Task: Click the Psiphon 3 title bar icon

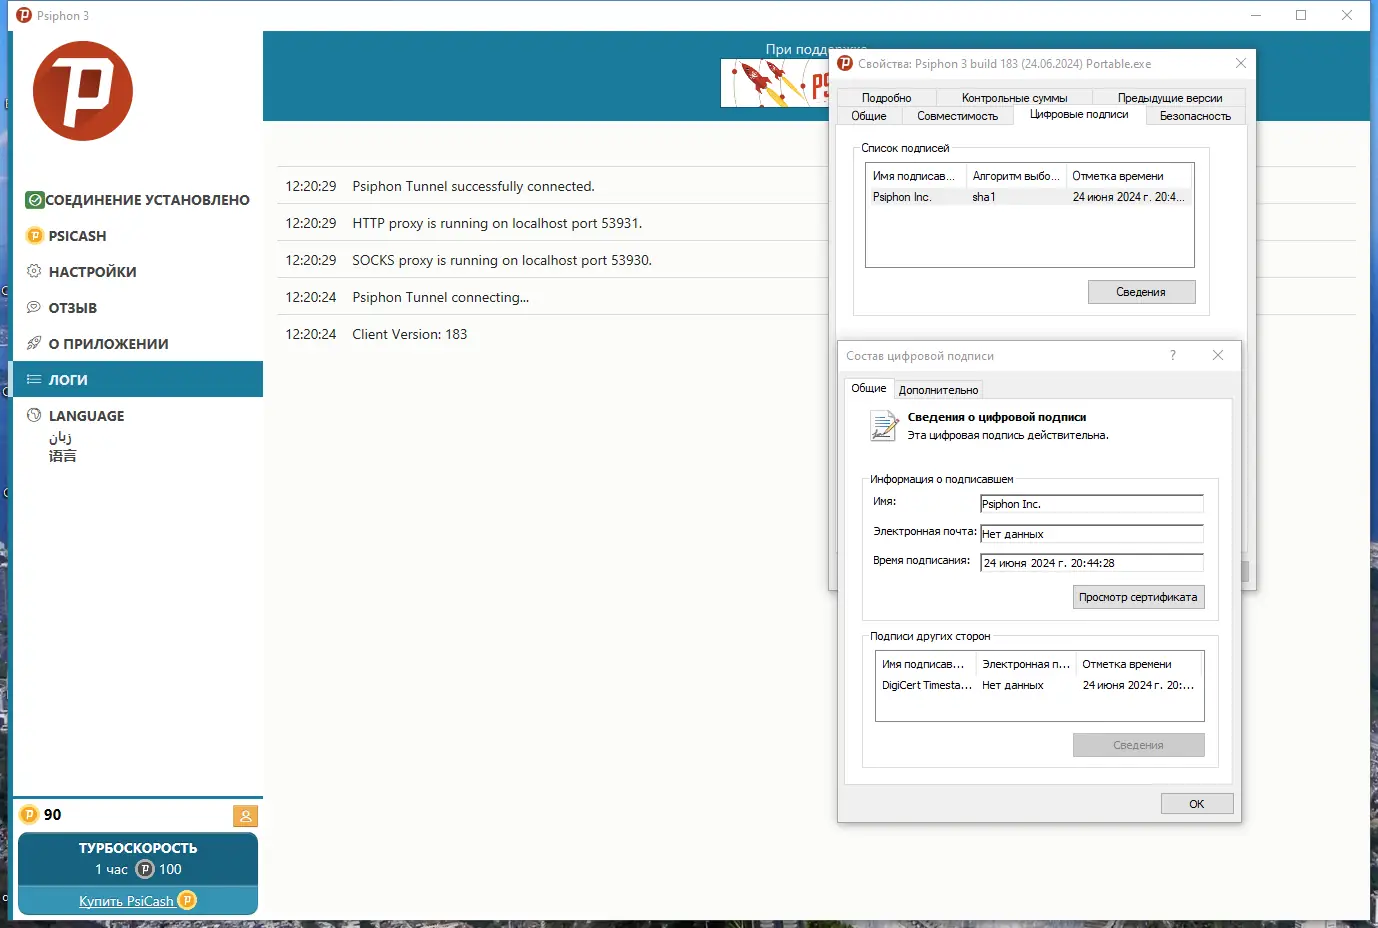Action: 24,15
